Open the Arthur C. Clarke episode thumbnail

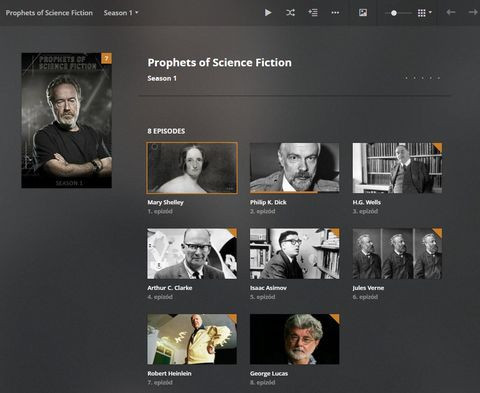(x=192, y=253)
